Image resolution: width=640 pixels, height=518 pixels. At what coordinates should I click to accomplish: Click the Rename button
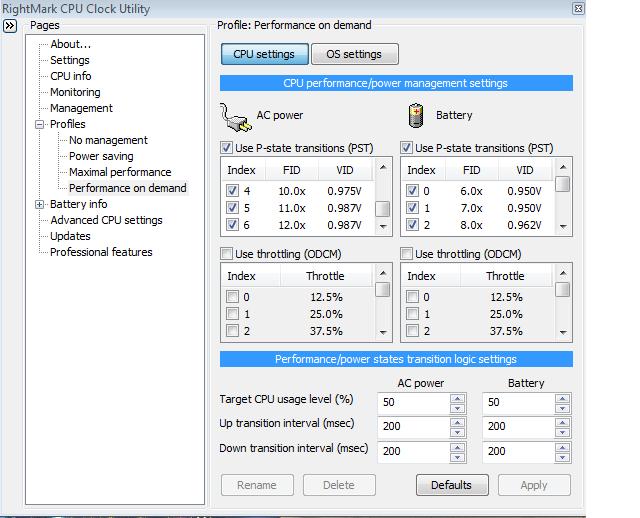tap(257, 485)
